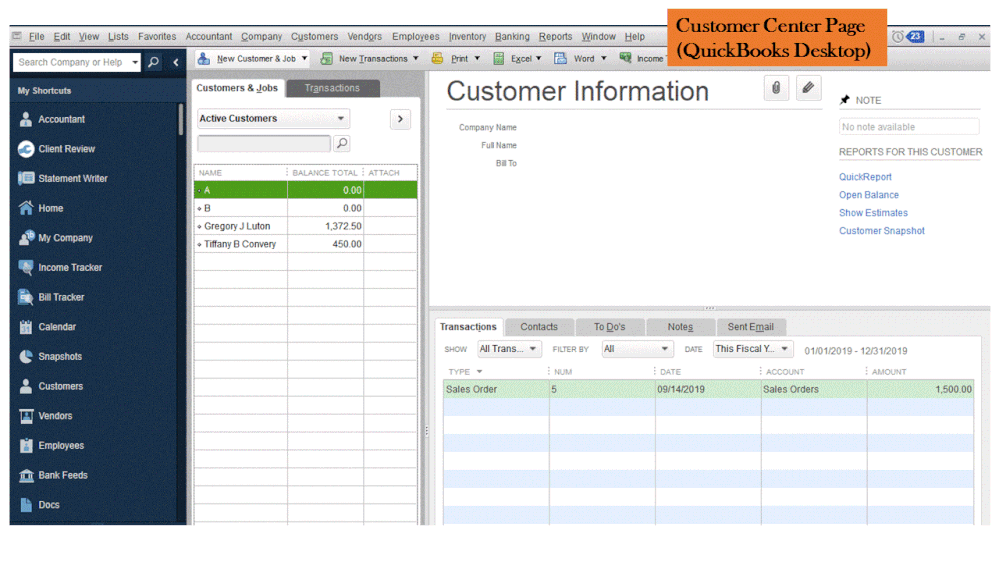999x562 pixels.
Task: Click the pencil edit customer icon
Action: (x=808, y=88)
